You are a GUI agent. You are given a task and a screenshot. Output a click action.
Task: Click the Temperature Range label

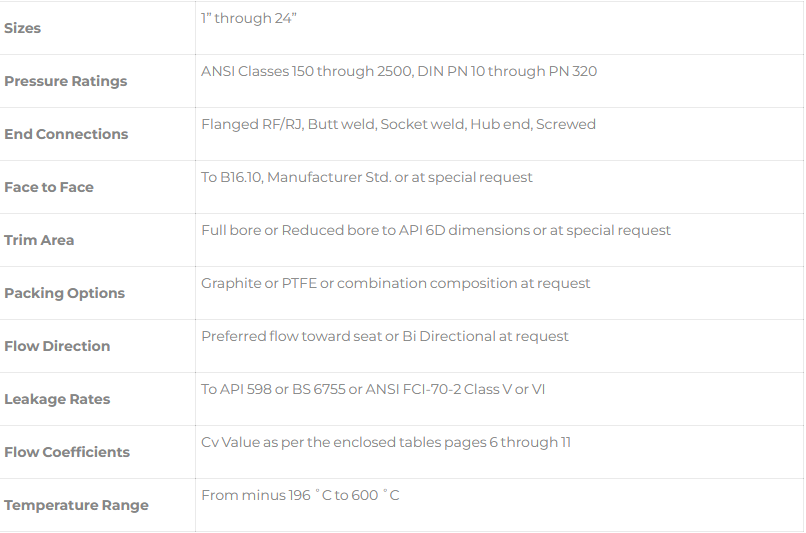click(76, 505)
